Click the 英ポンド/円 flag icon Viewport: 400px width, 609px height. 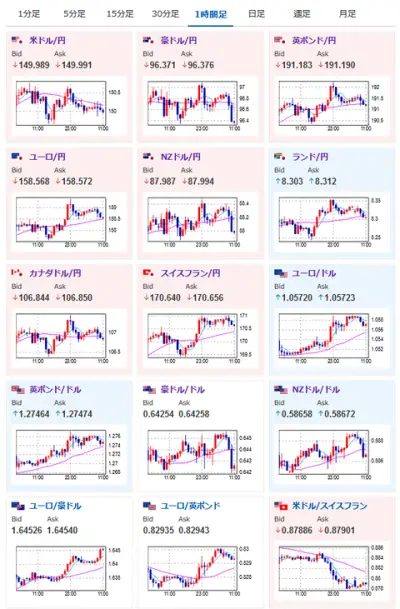280,40
